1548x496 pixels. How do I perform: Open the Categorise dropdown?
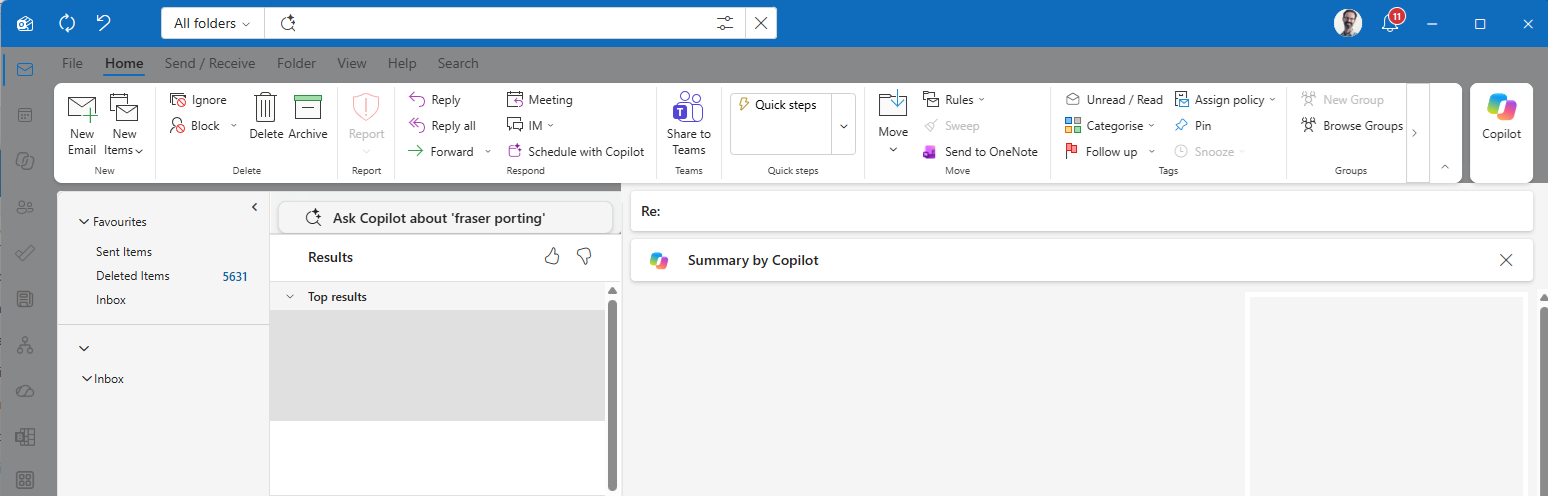[1110, 126]
